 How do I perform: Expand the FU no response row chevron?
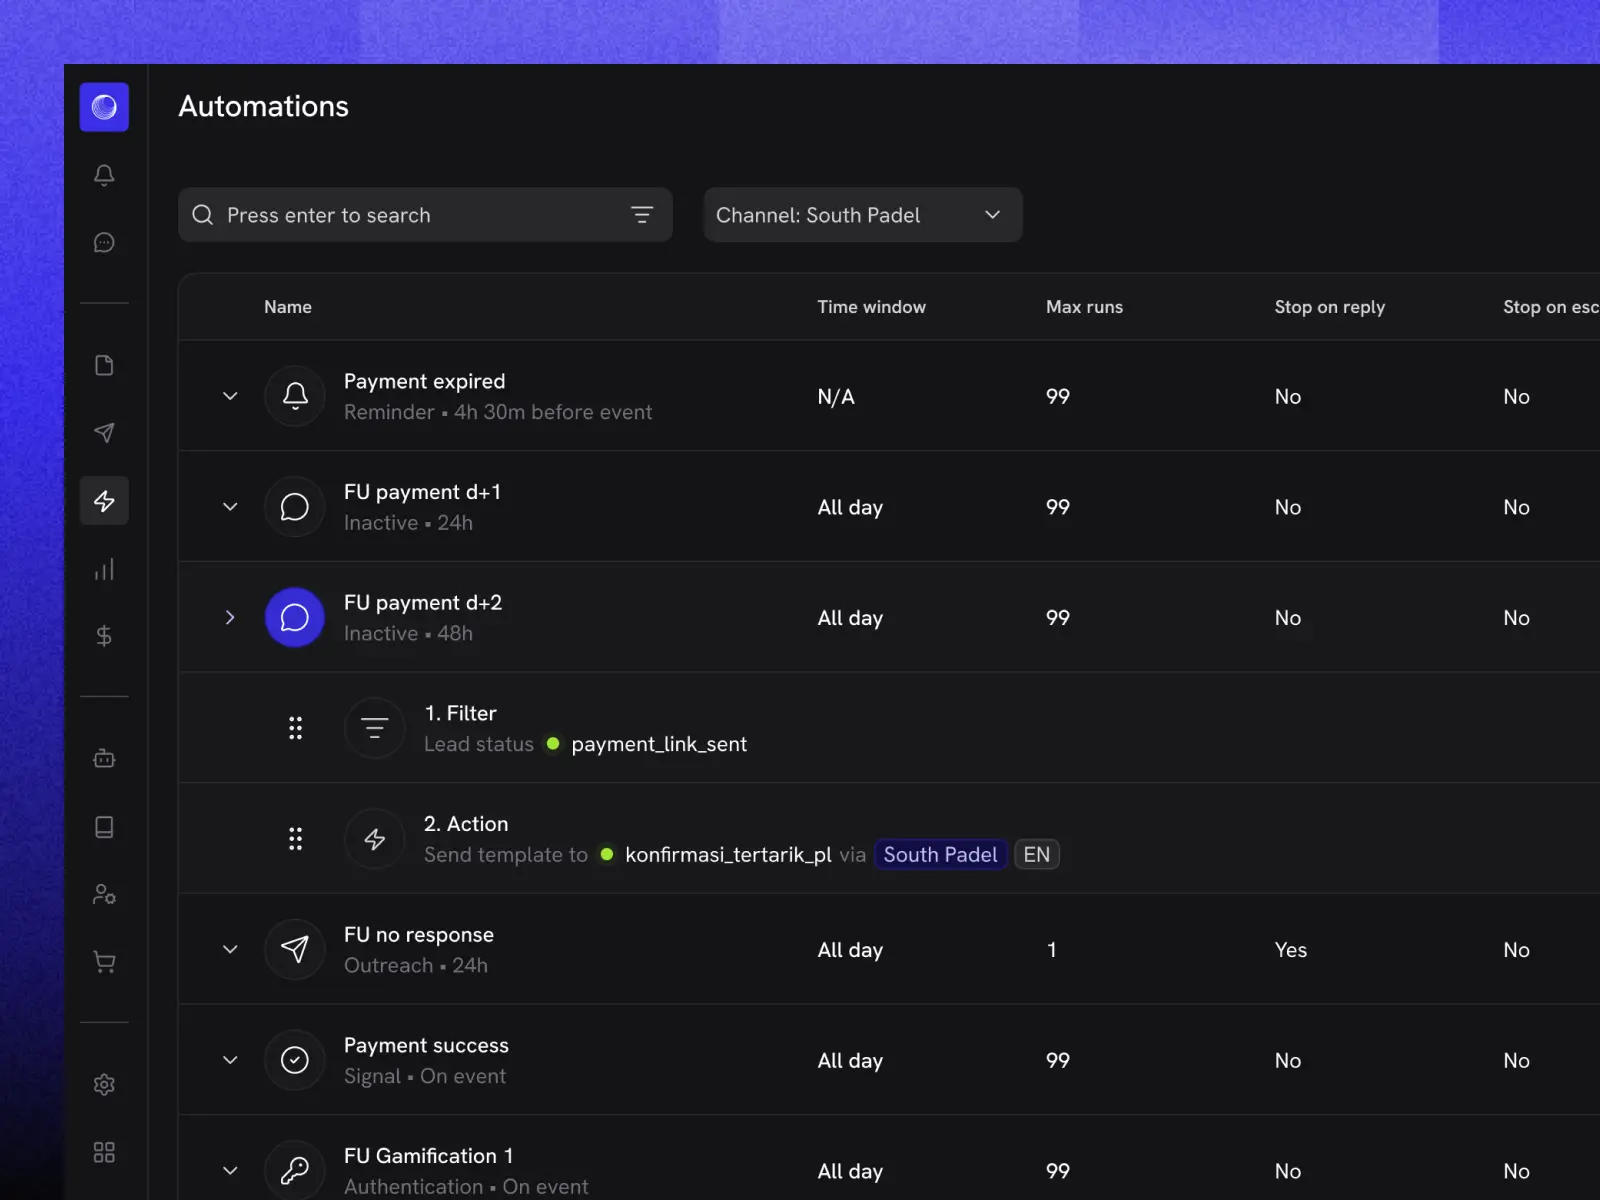pyautogui.click(x=230, y=949)
